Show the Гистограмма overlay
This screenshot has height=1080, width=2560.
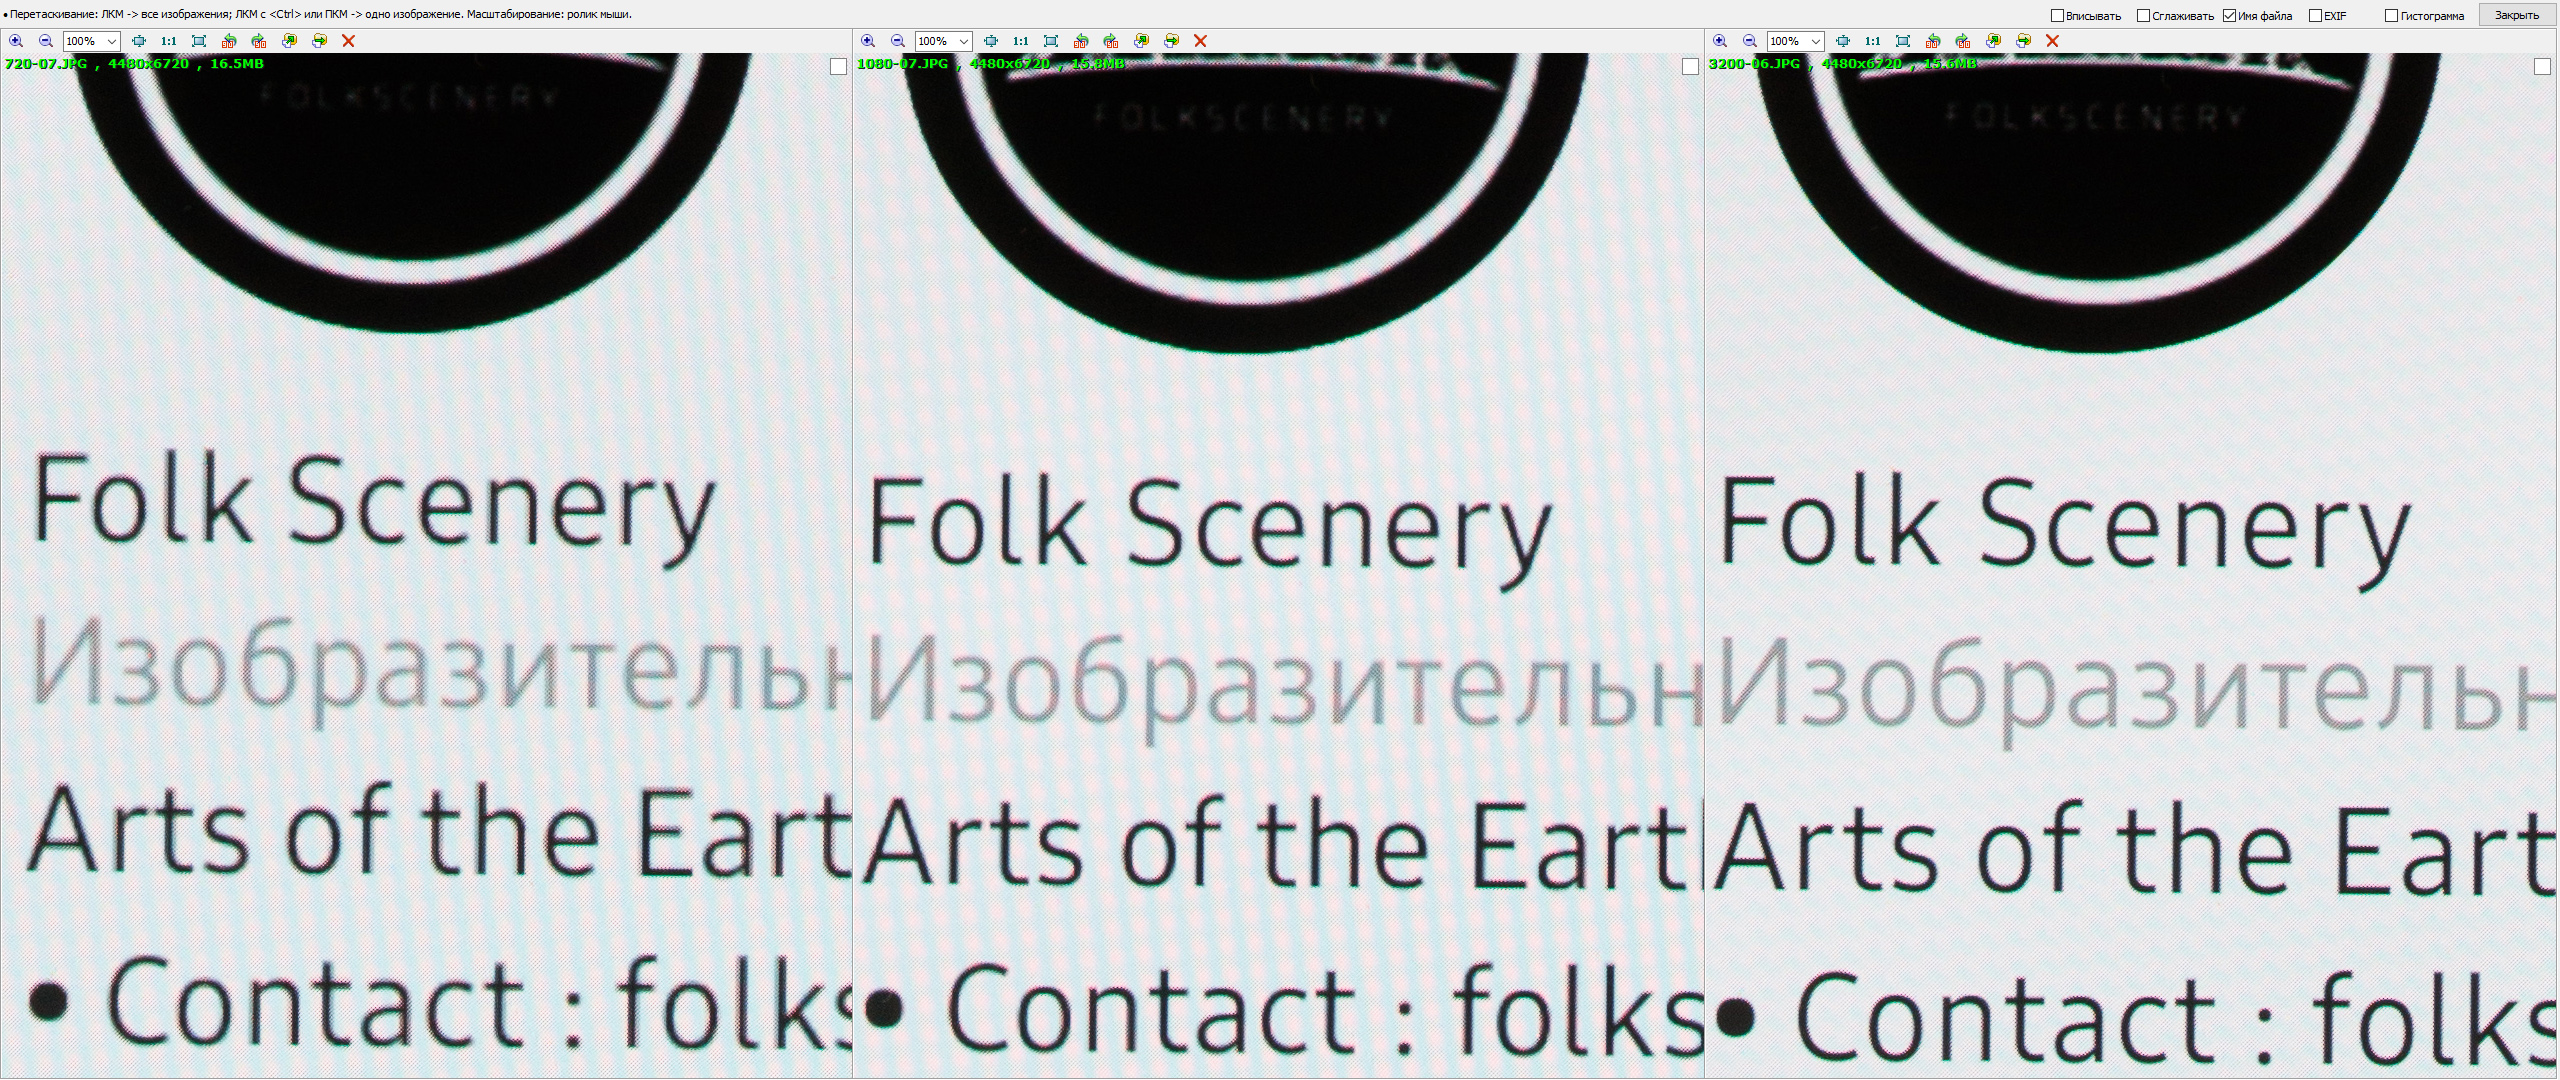pyautogui.click(x=2391, y=16)
